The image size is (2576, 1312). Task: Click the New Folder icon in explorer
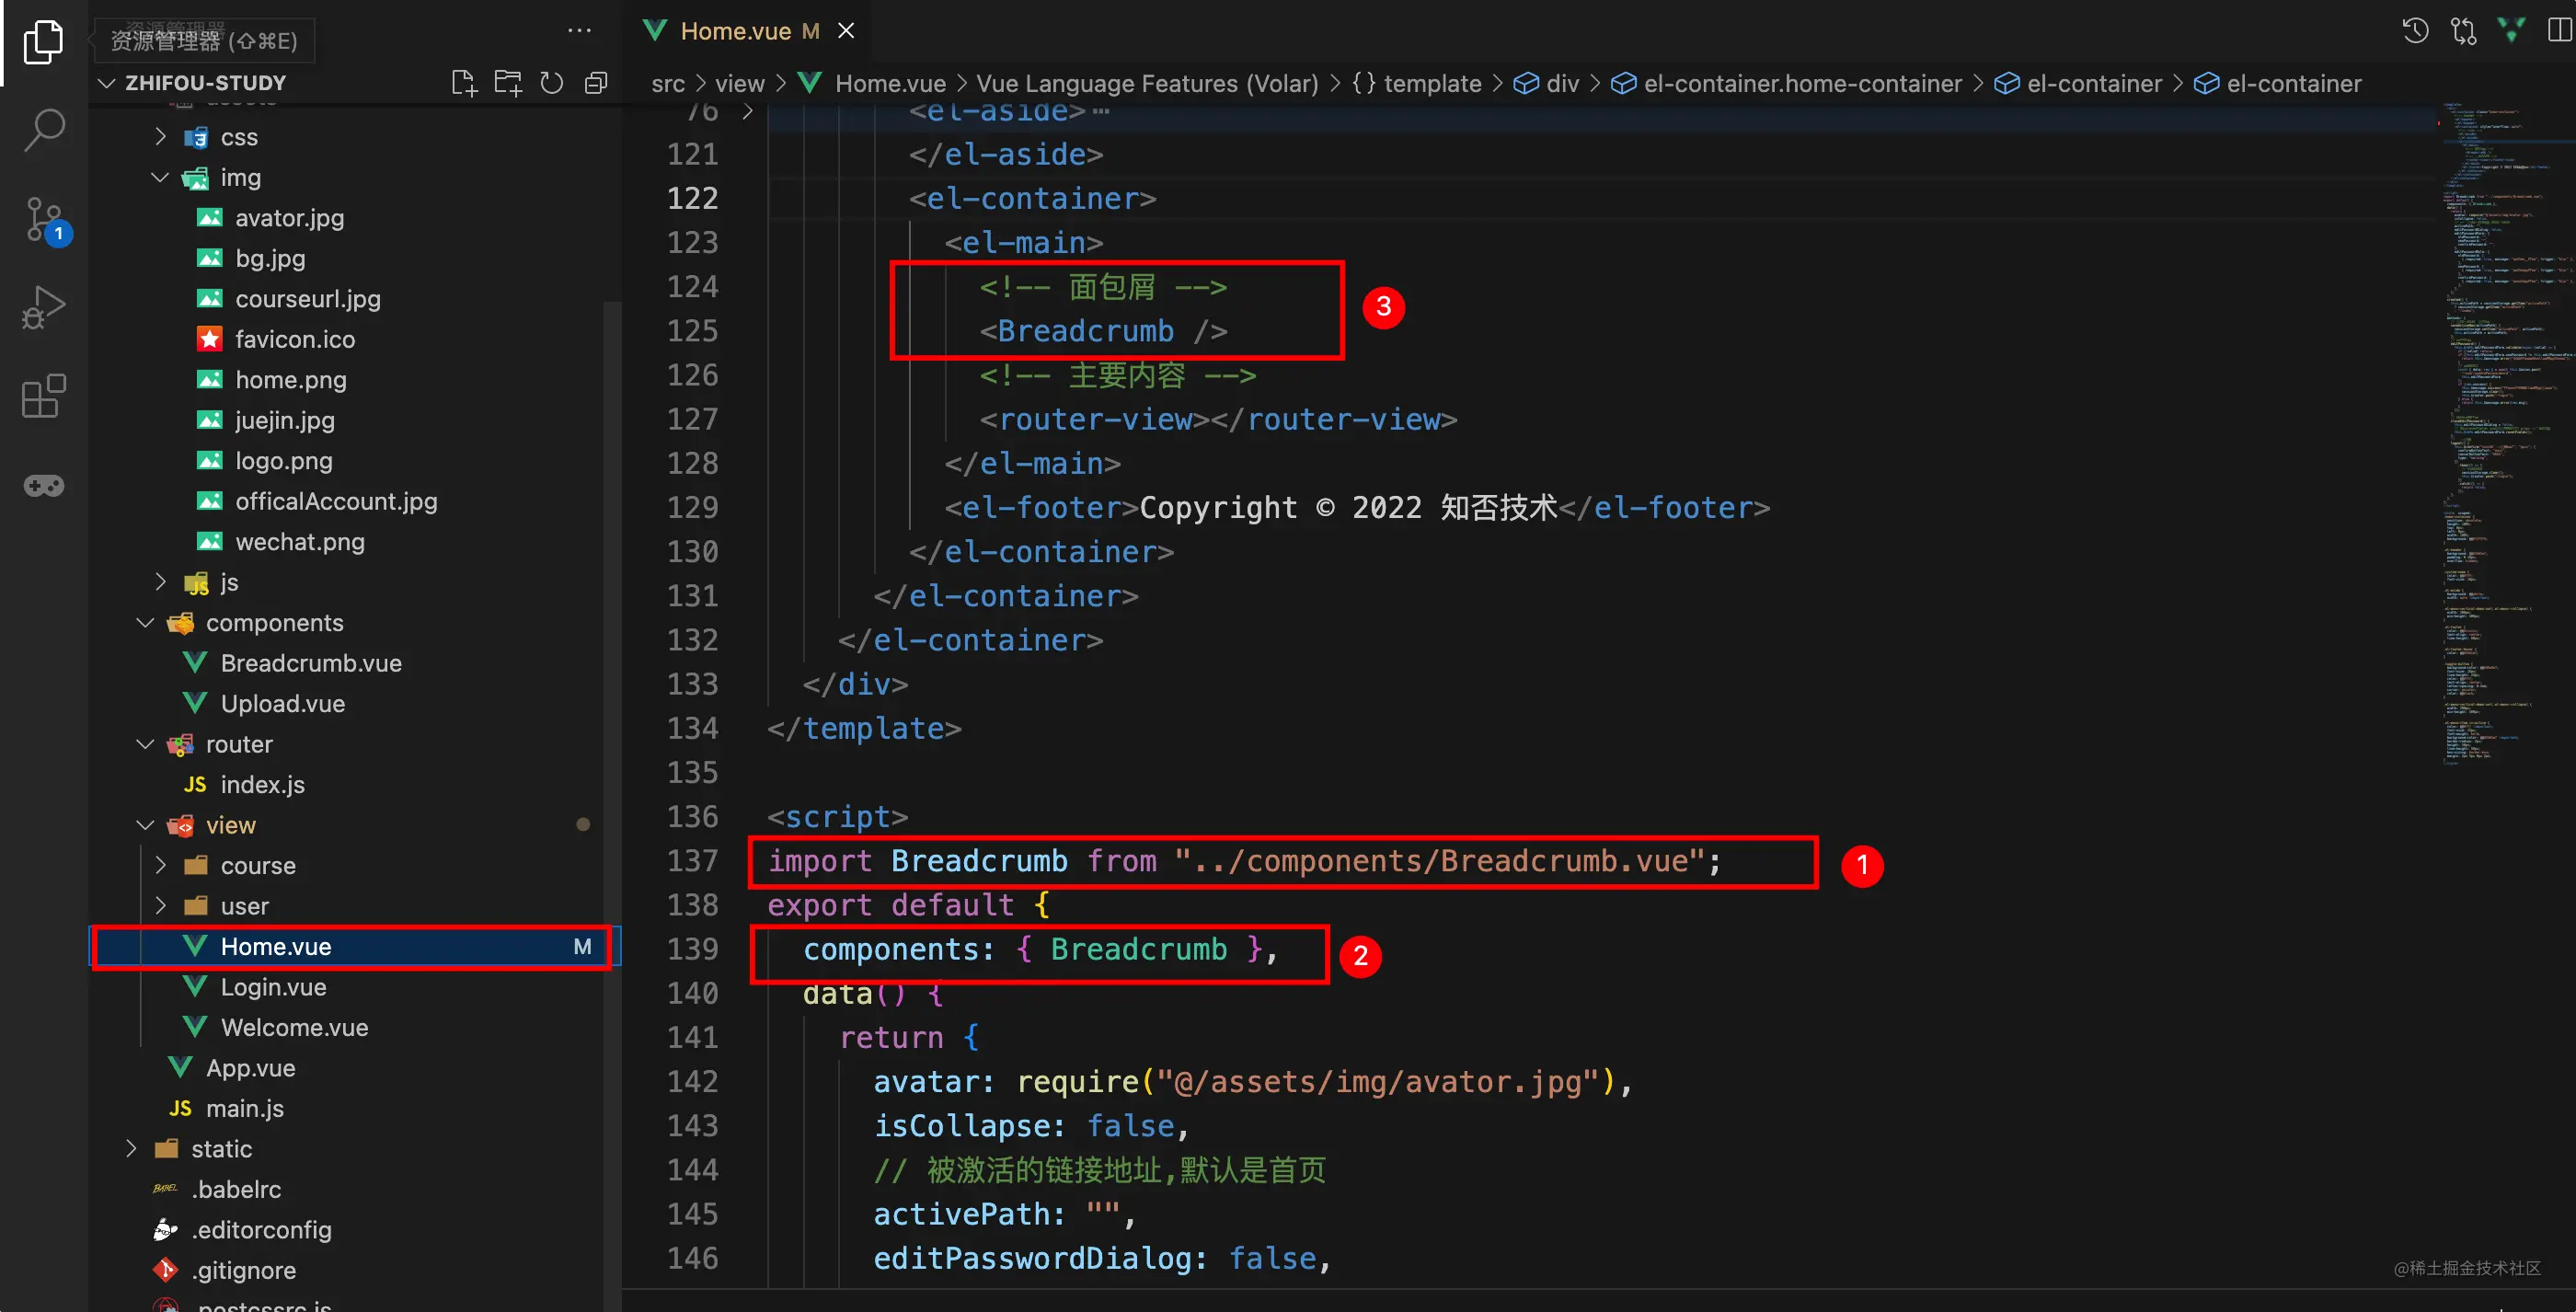(508, 83)
